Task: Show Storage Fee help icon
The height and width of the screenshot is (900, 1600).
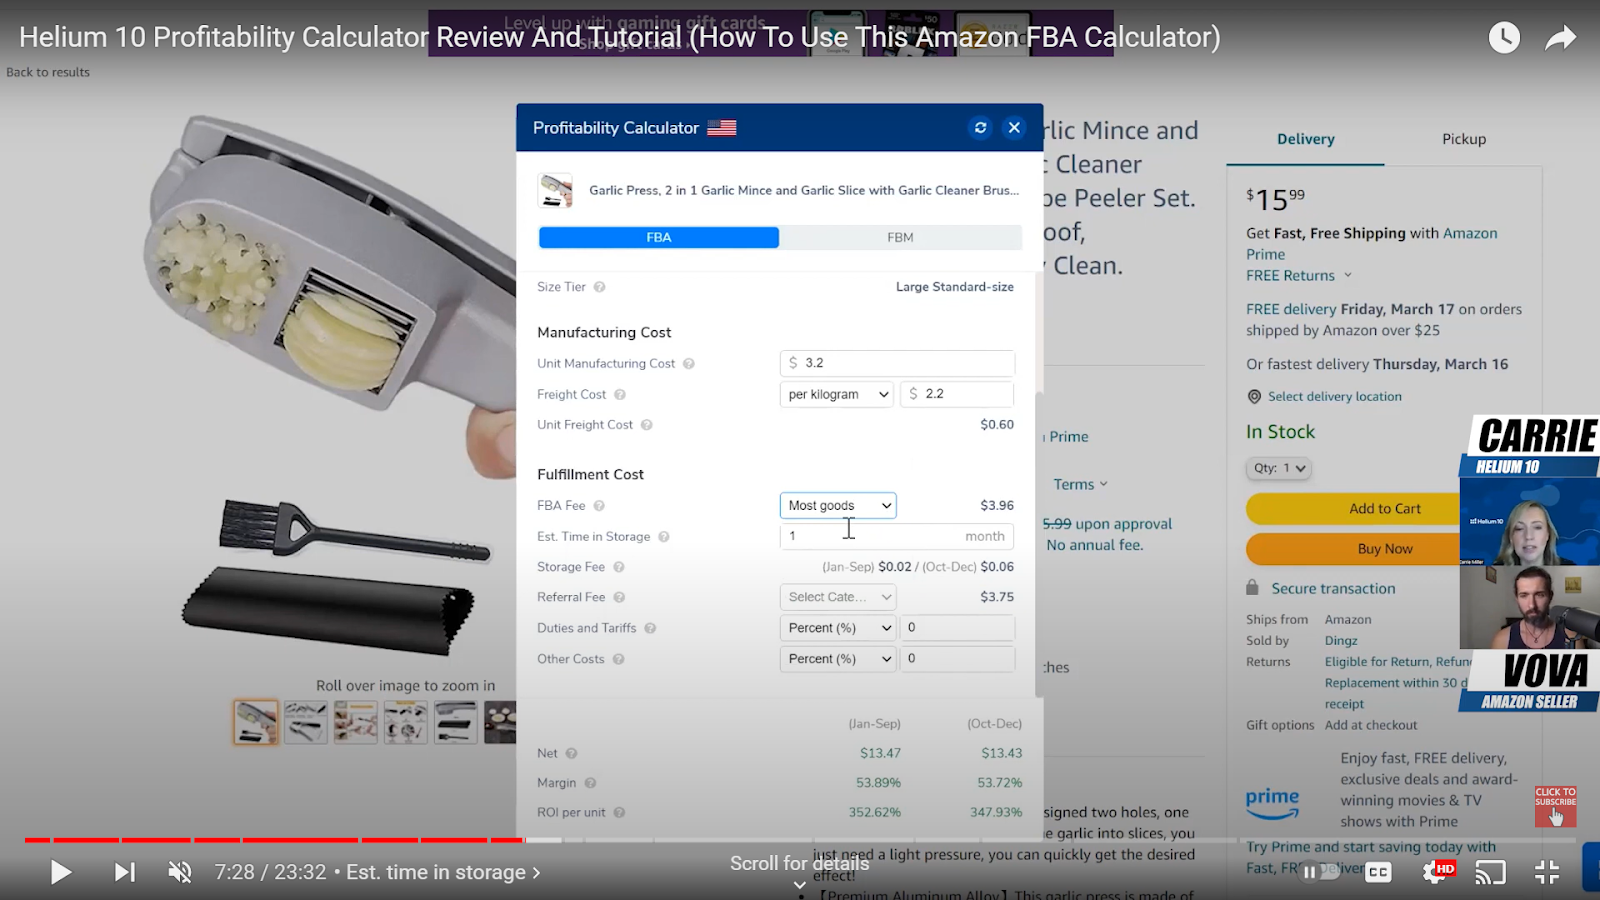Action: pyautogui.click(x=619, y=567)
